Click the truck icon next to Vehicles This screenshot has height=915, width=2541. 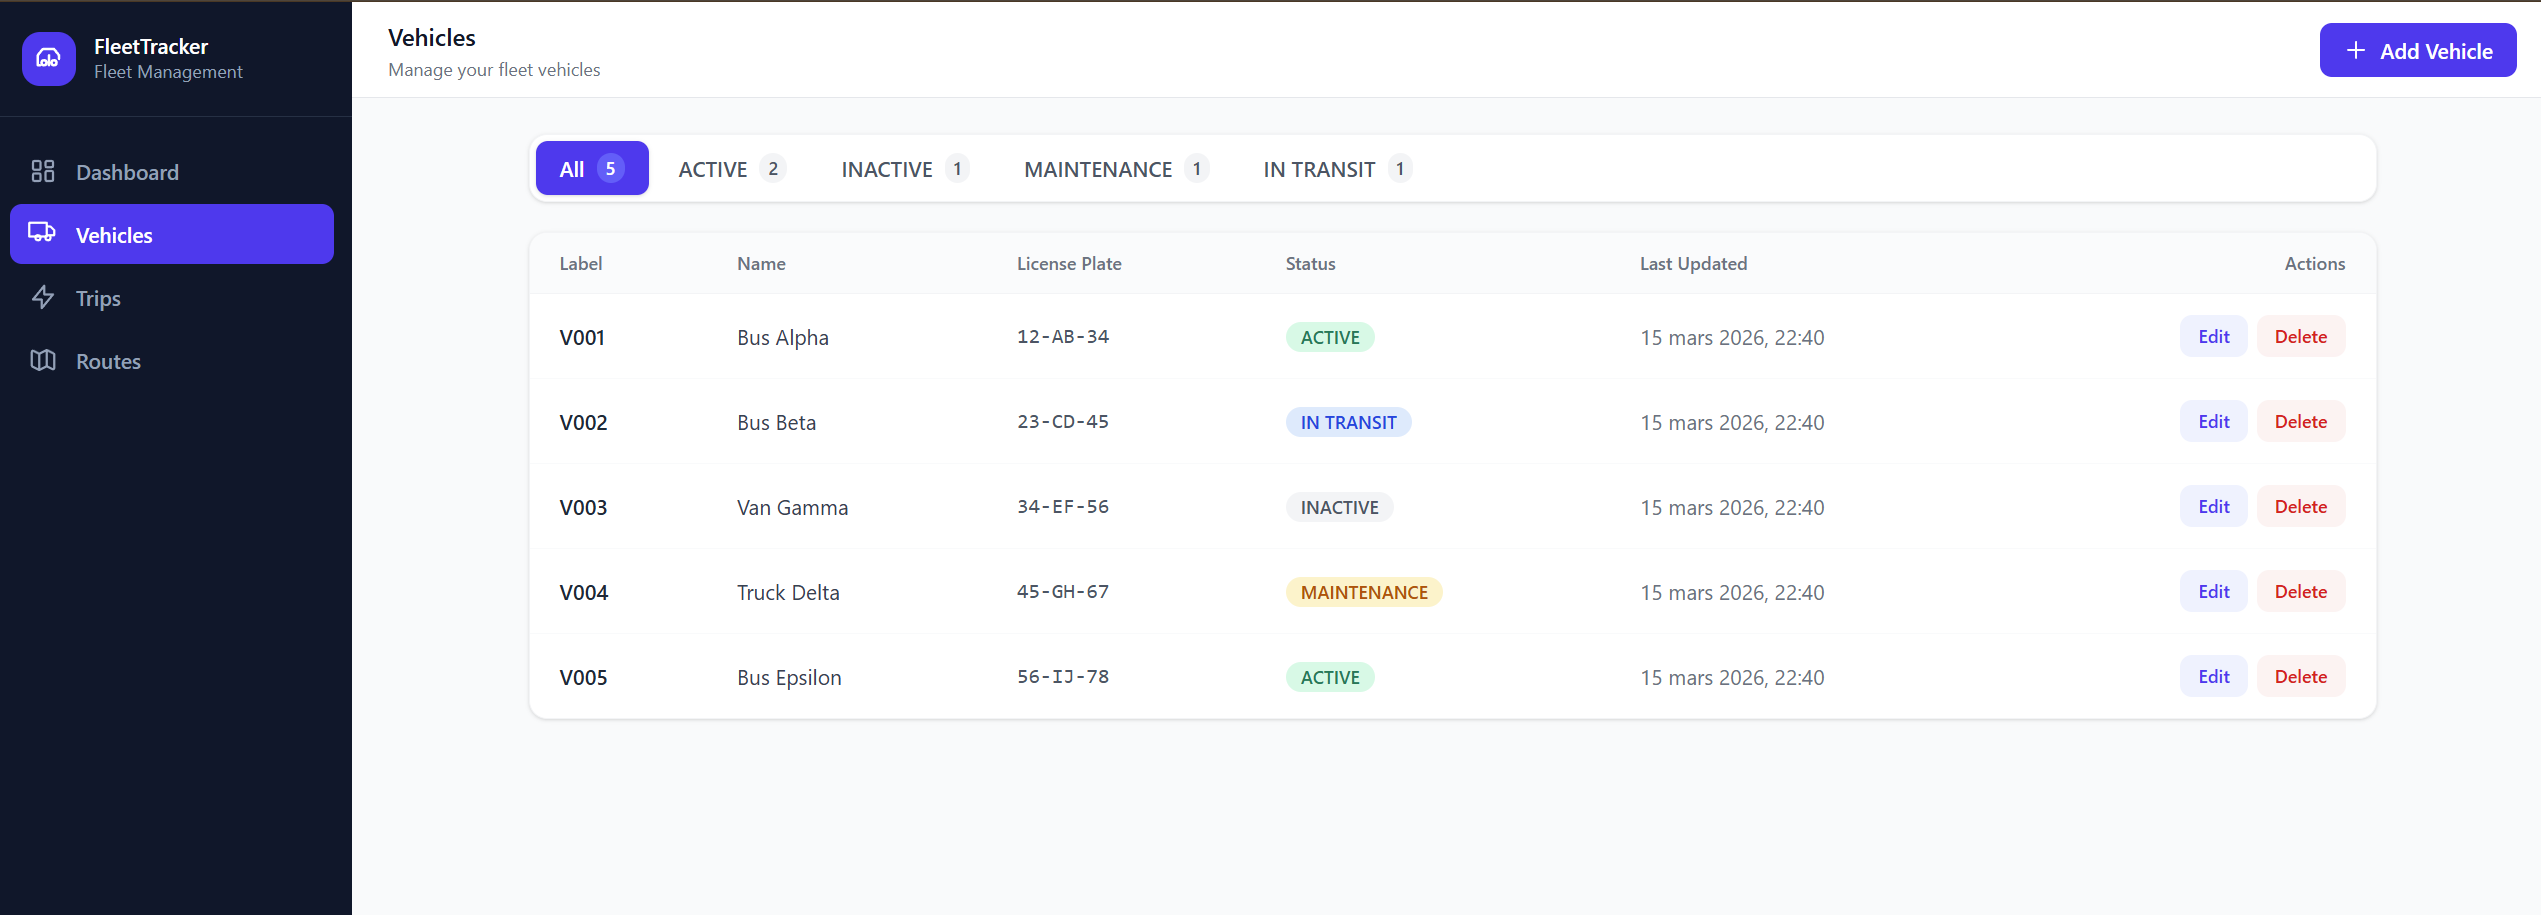tap(42, 234)
